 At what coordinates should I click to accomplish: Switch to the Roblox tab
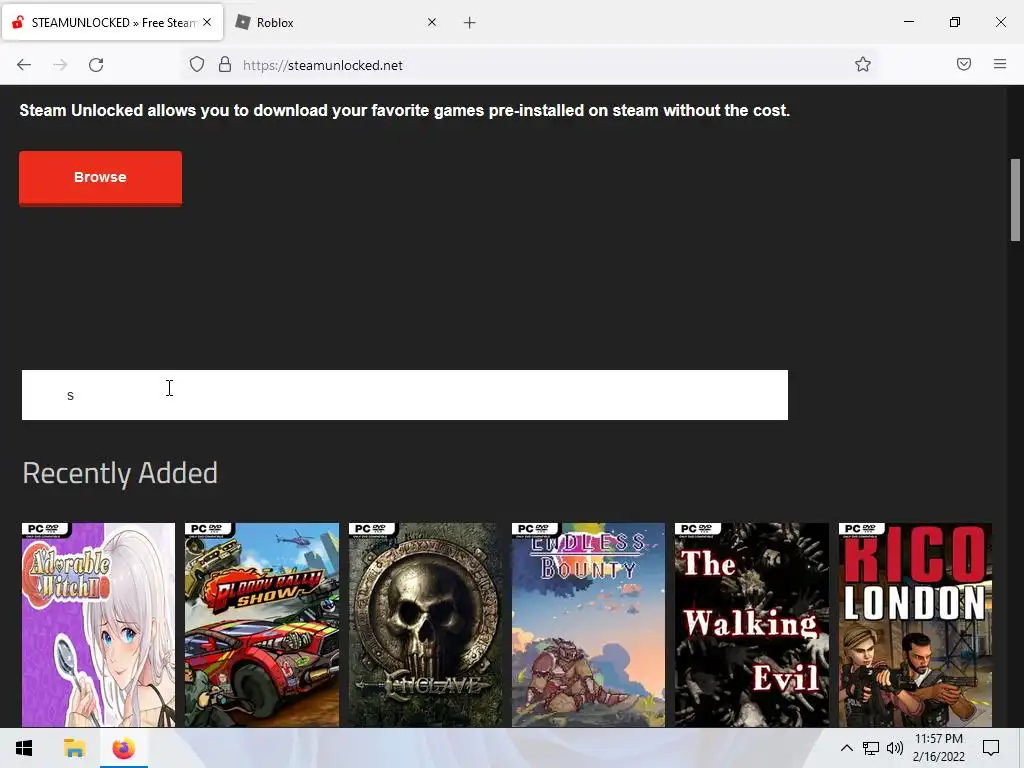[x=337, y=22]
